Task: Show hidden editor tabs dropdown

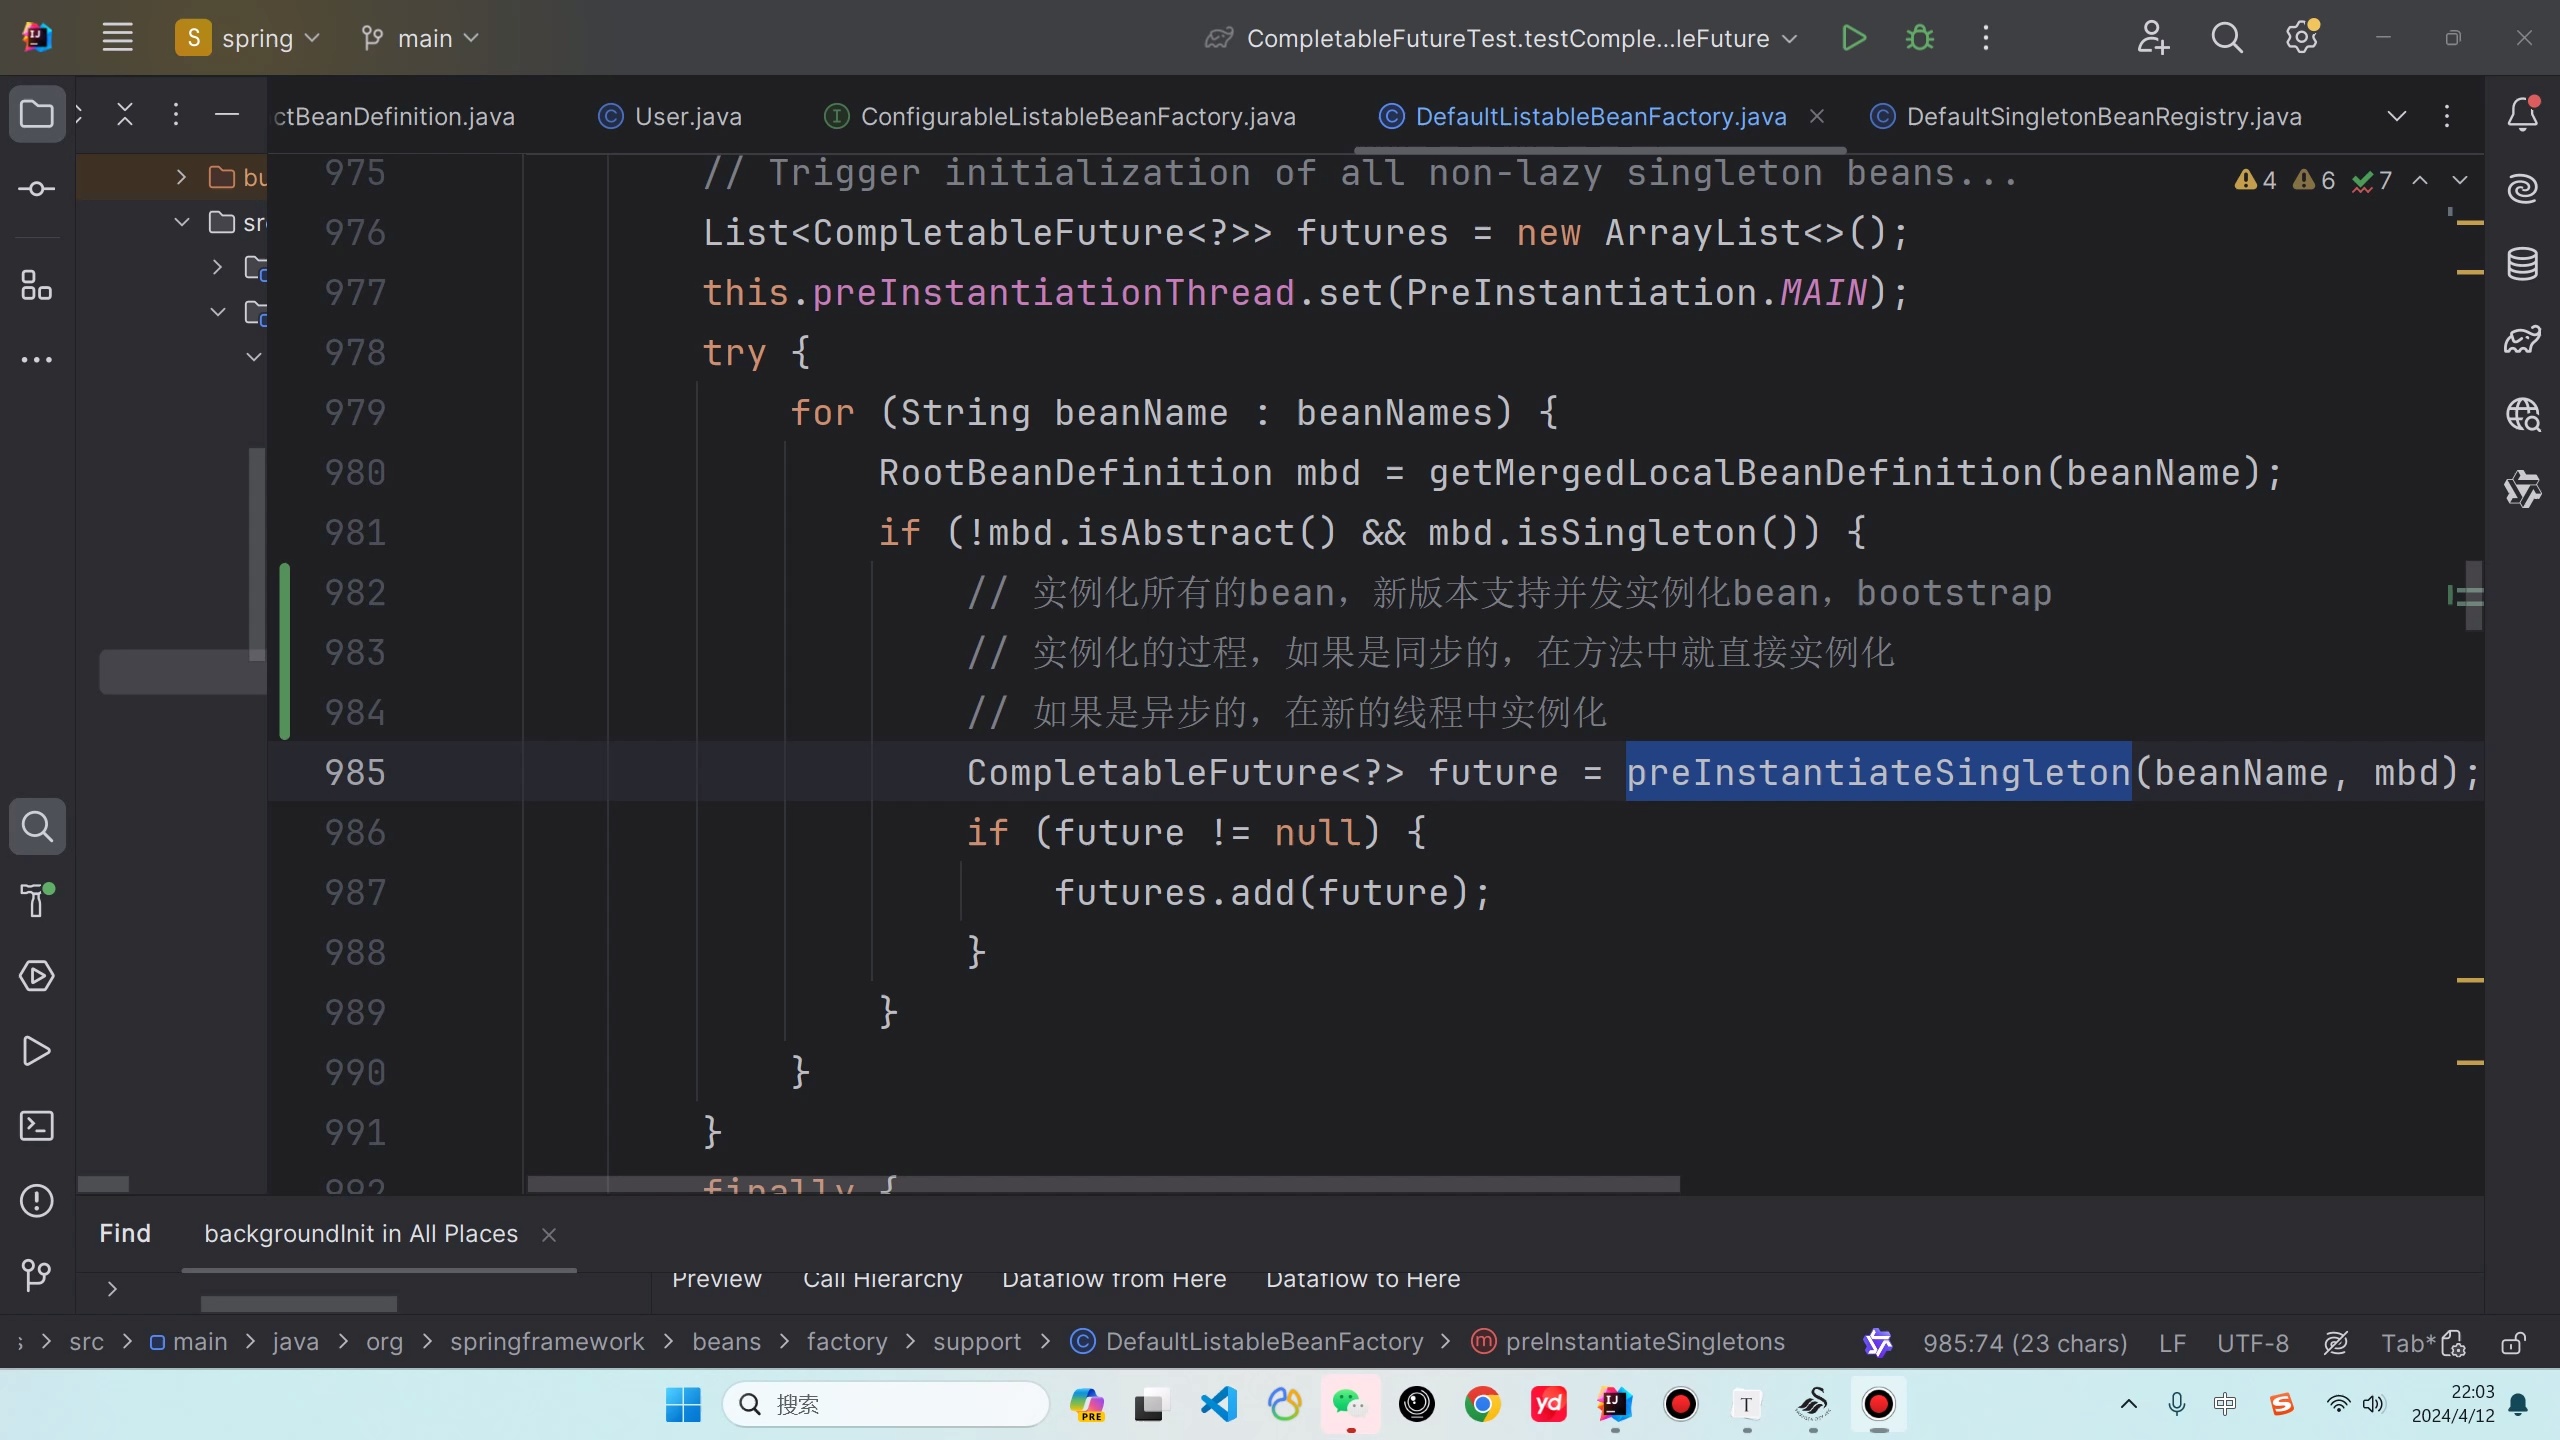Action: 2397,116
